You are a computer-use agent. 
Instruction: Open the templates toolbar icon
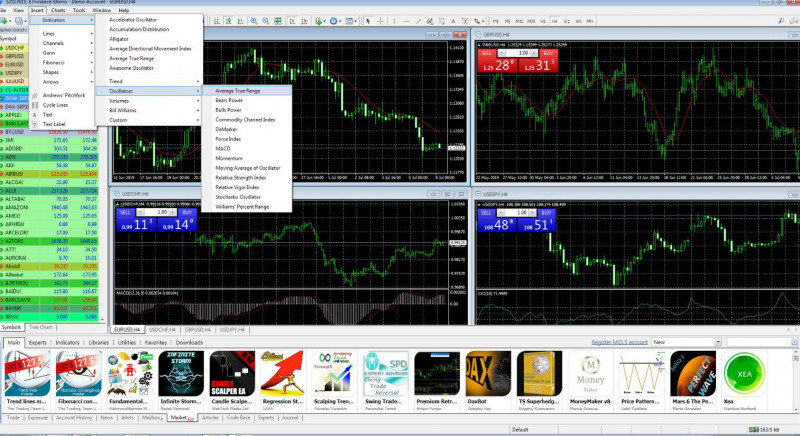(351, 21)
